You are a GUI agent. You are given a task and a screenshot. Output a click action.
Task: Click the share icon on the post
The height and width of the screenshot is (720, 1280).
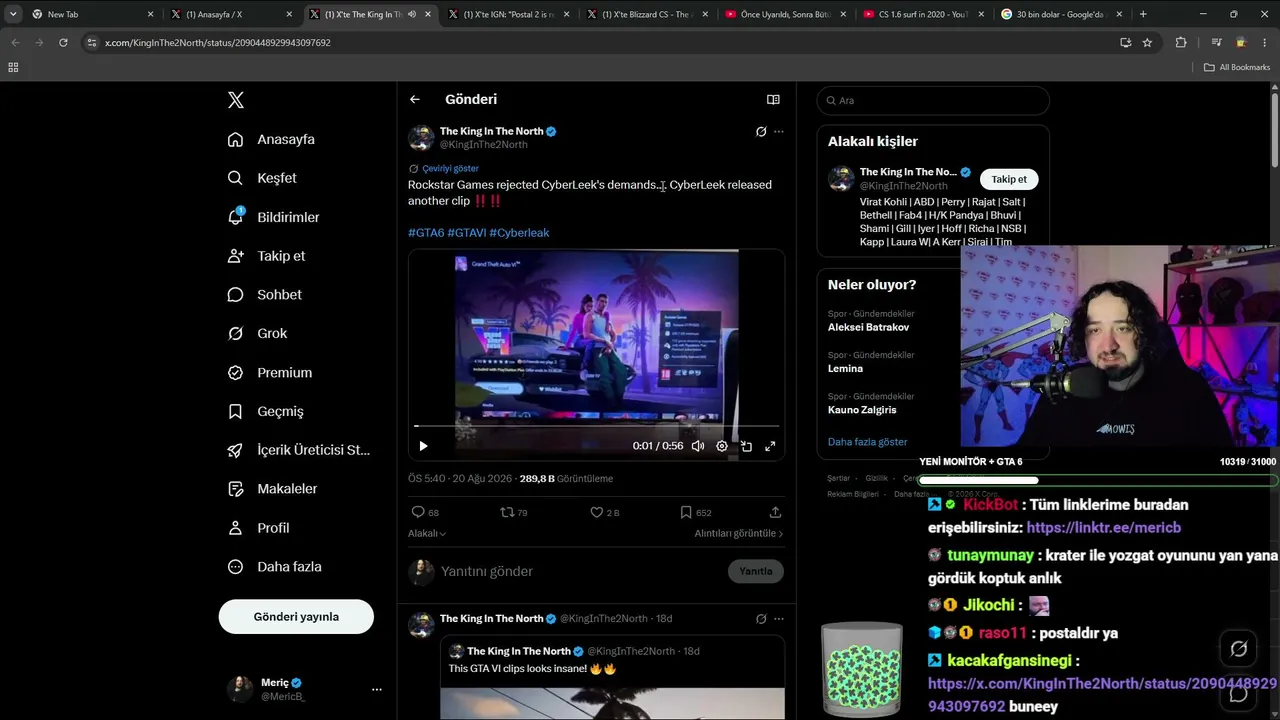point(775,512)
